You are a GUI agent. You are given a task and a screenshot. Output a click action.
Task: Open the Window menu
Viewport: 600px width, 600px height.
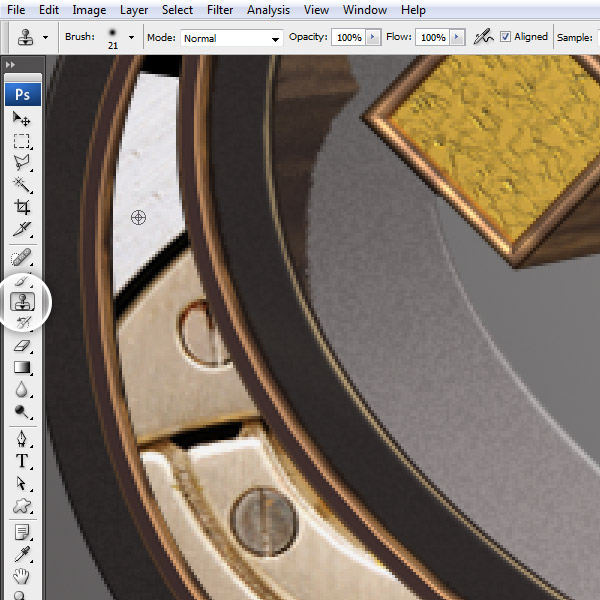[x=365, y=10]
